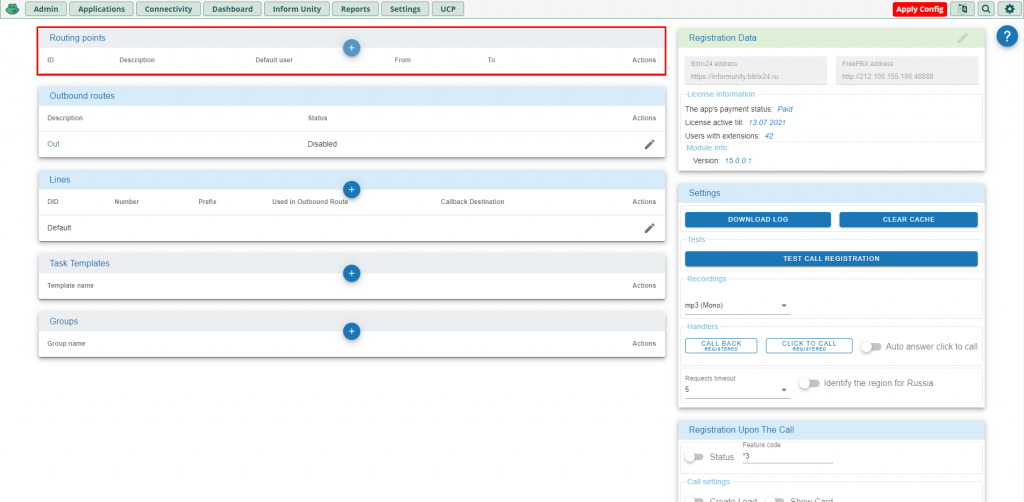Enable Identify the region for Russia
1024x502 pixels.
coord(809,383)
